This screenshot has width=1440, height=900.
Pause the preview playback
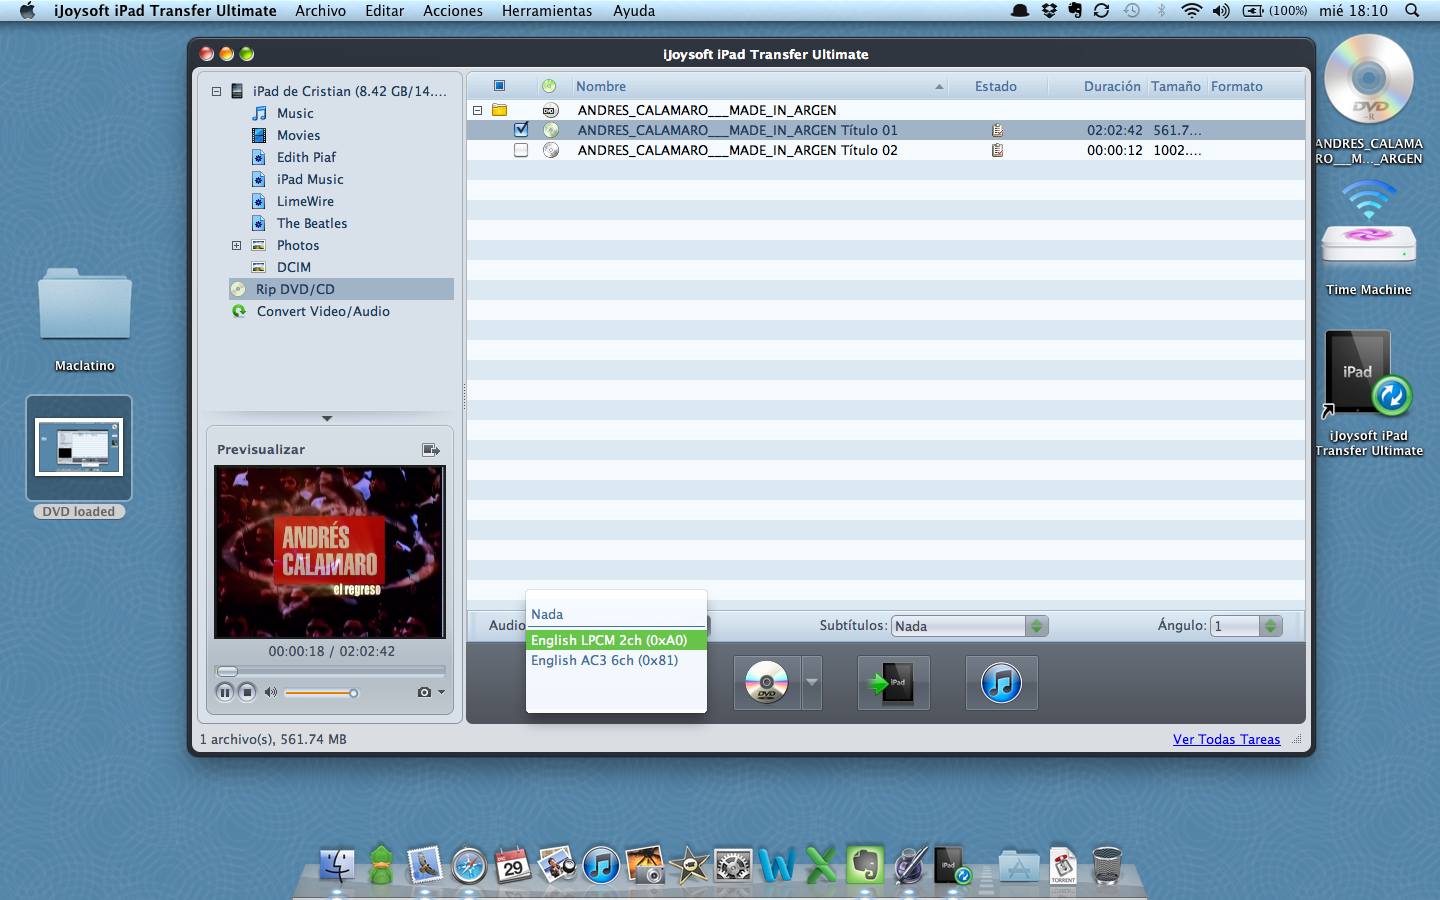[225, 692]
